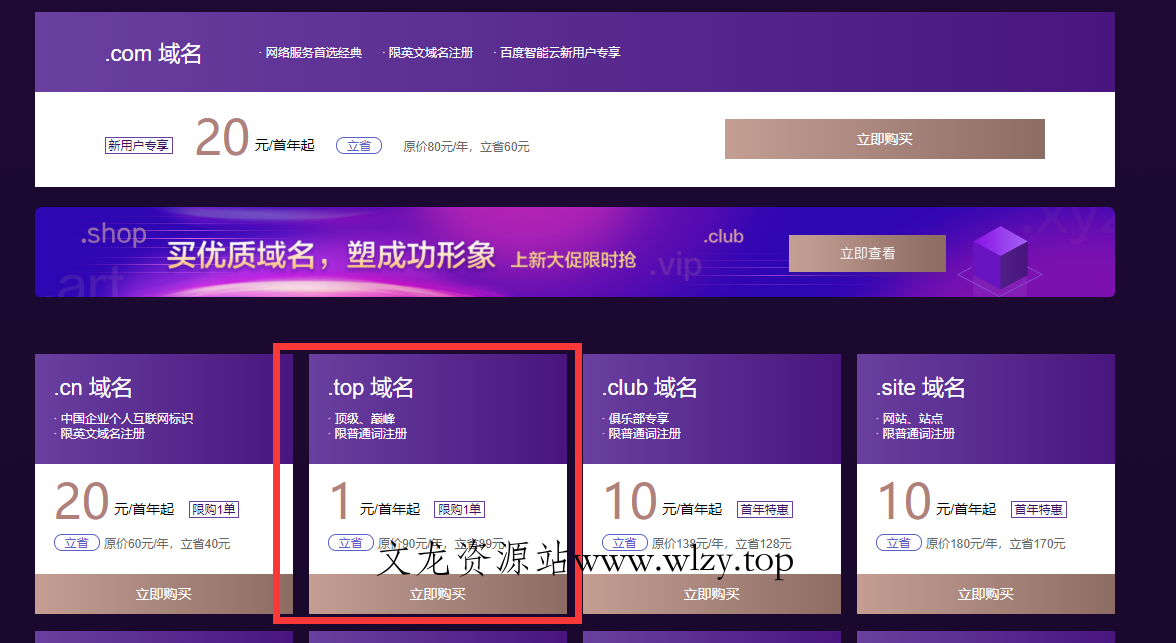Expand the 立省 tag on the .club card
1176x643 pixels.
[624, 542]
